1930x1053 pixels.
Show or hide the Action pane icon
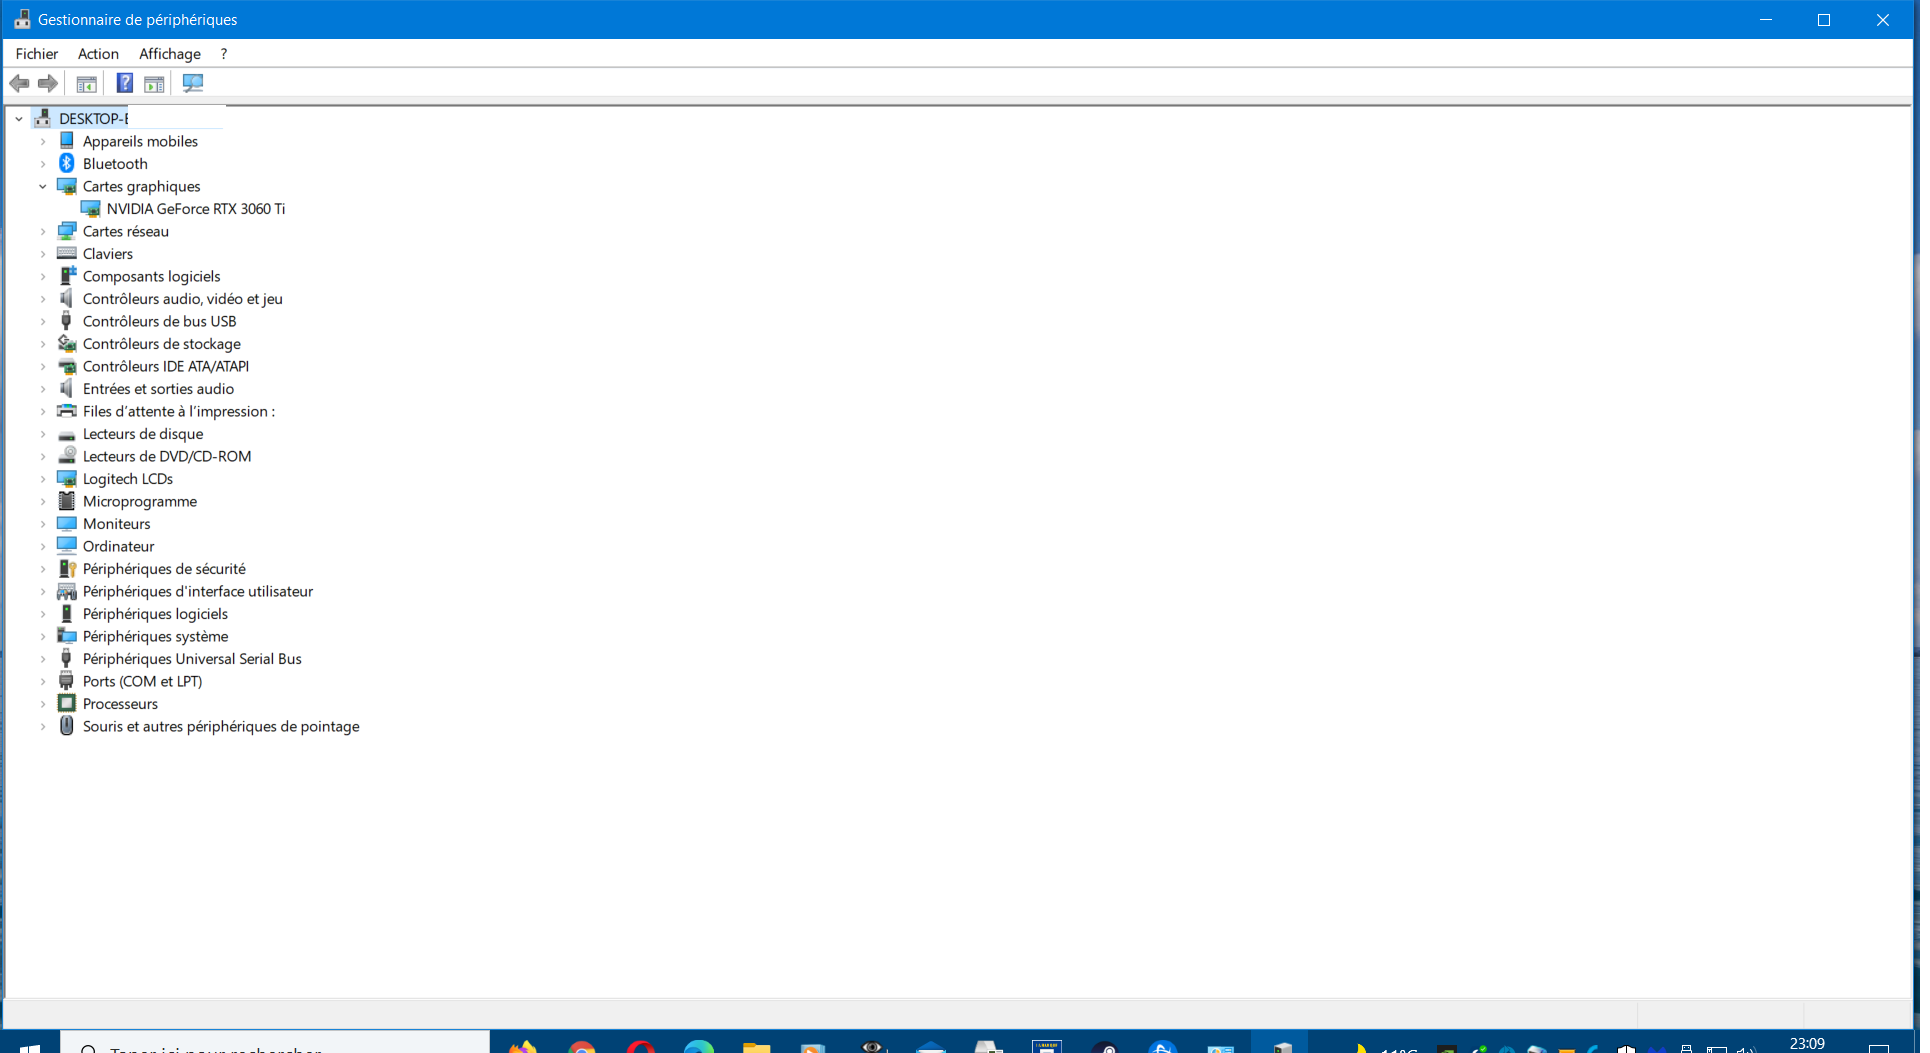pos(154,84)
